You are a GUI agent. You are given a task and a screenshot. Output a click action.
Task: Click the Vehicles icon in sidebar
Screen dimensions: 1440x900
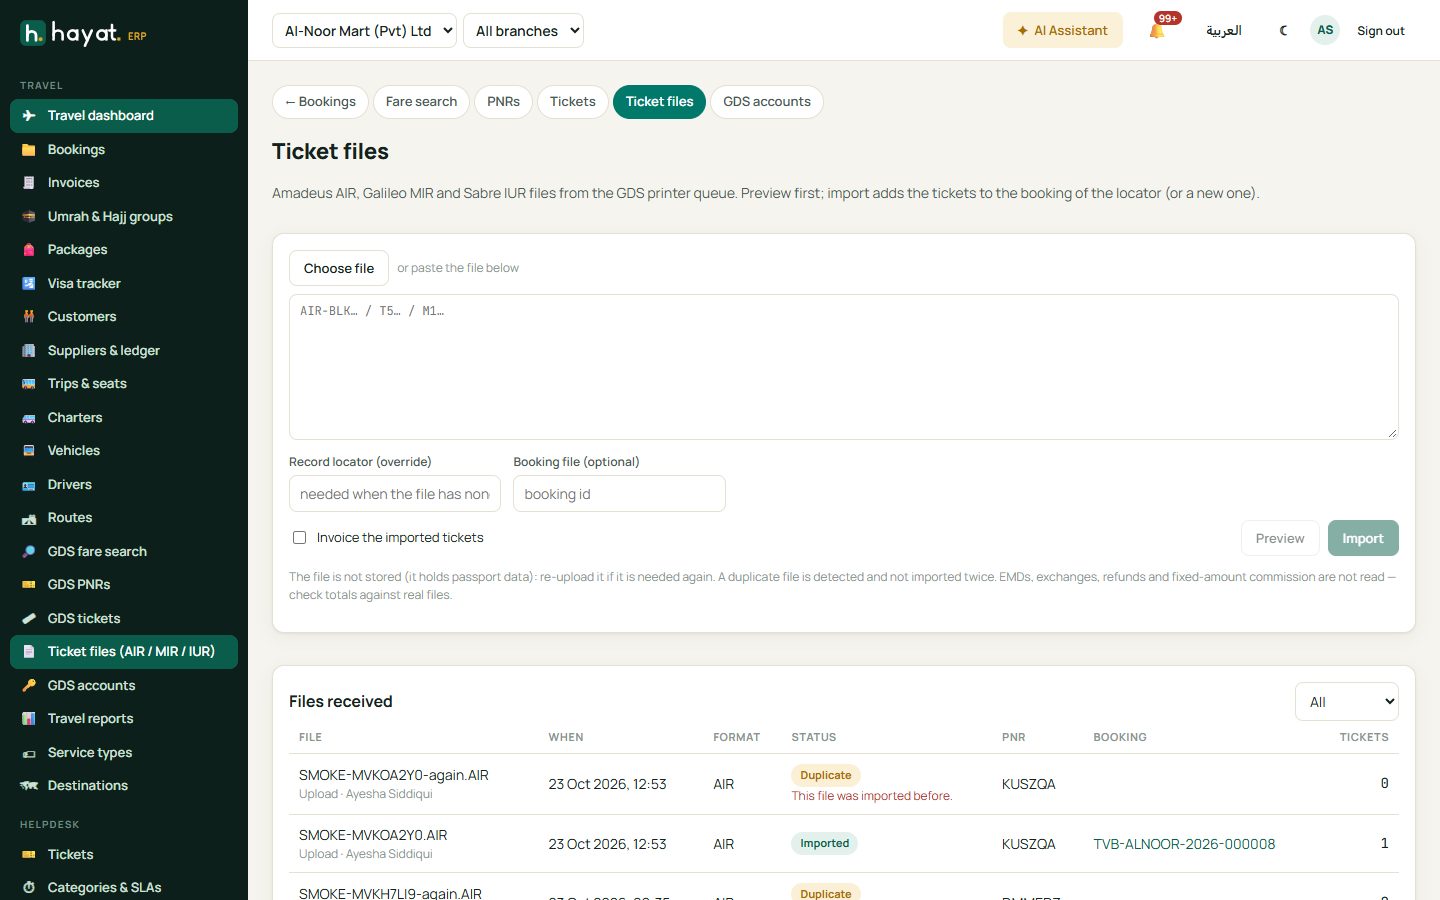29,451
